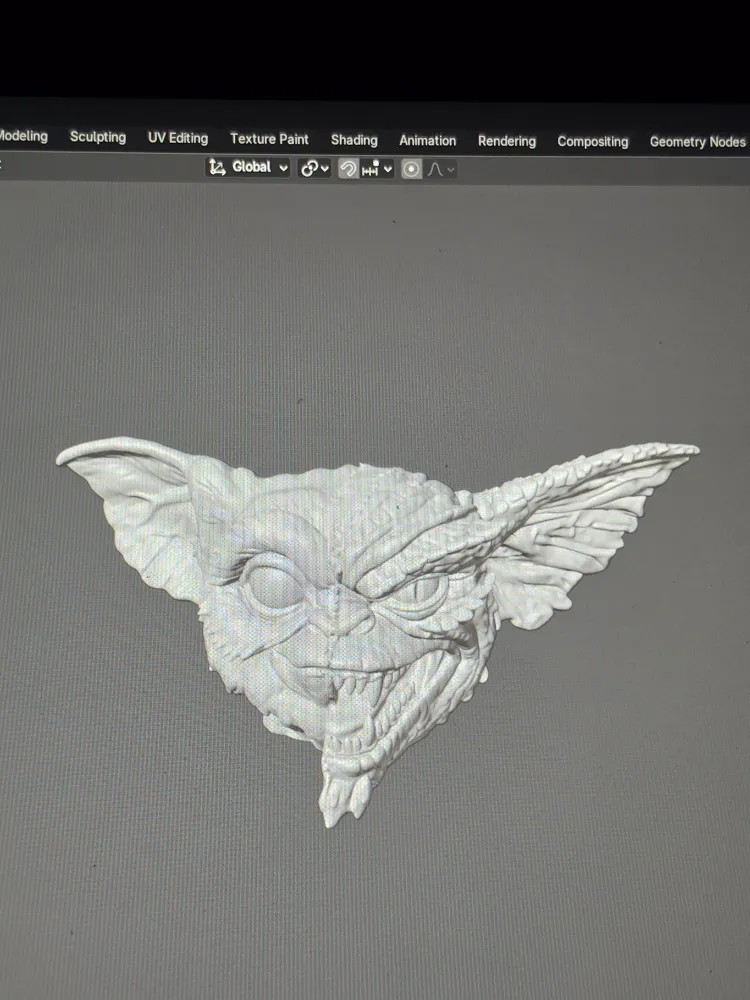Select the Shading workspace tab

[x=354, y=140]
